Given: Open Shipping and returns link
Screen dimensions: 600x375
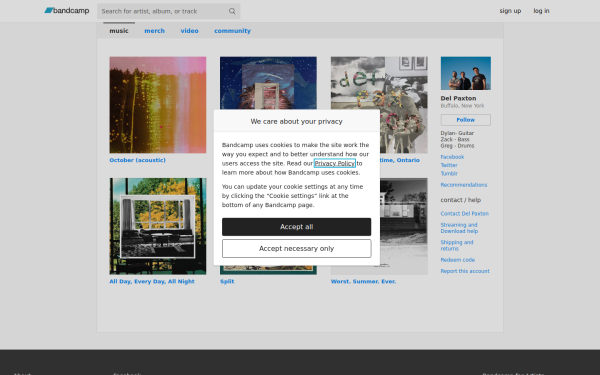Looking at the screenshot, I should point(457,245).
